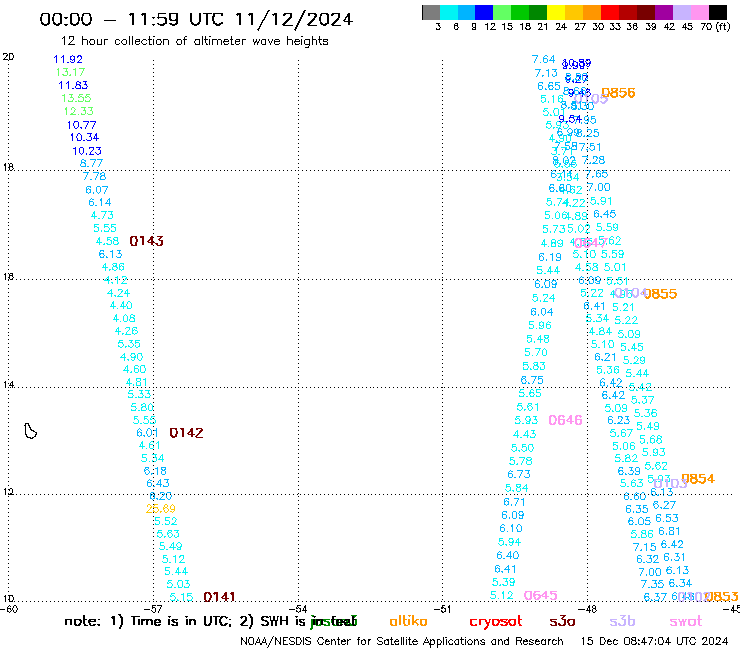Image resolution: width=740 pixels, height=650 pixels.
Task: Click the 7.13 wave height value
Action: [546, 73]
